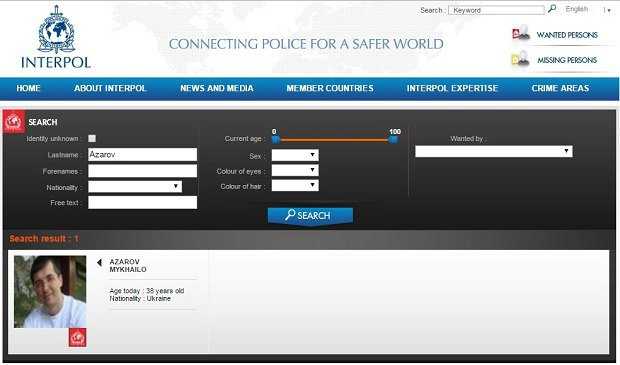Open the WANTED PERSONS link
The image size is (620, 365).
point(567,35)
